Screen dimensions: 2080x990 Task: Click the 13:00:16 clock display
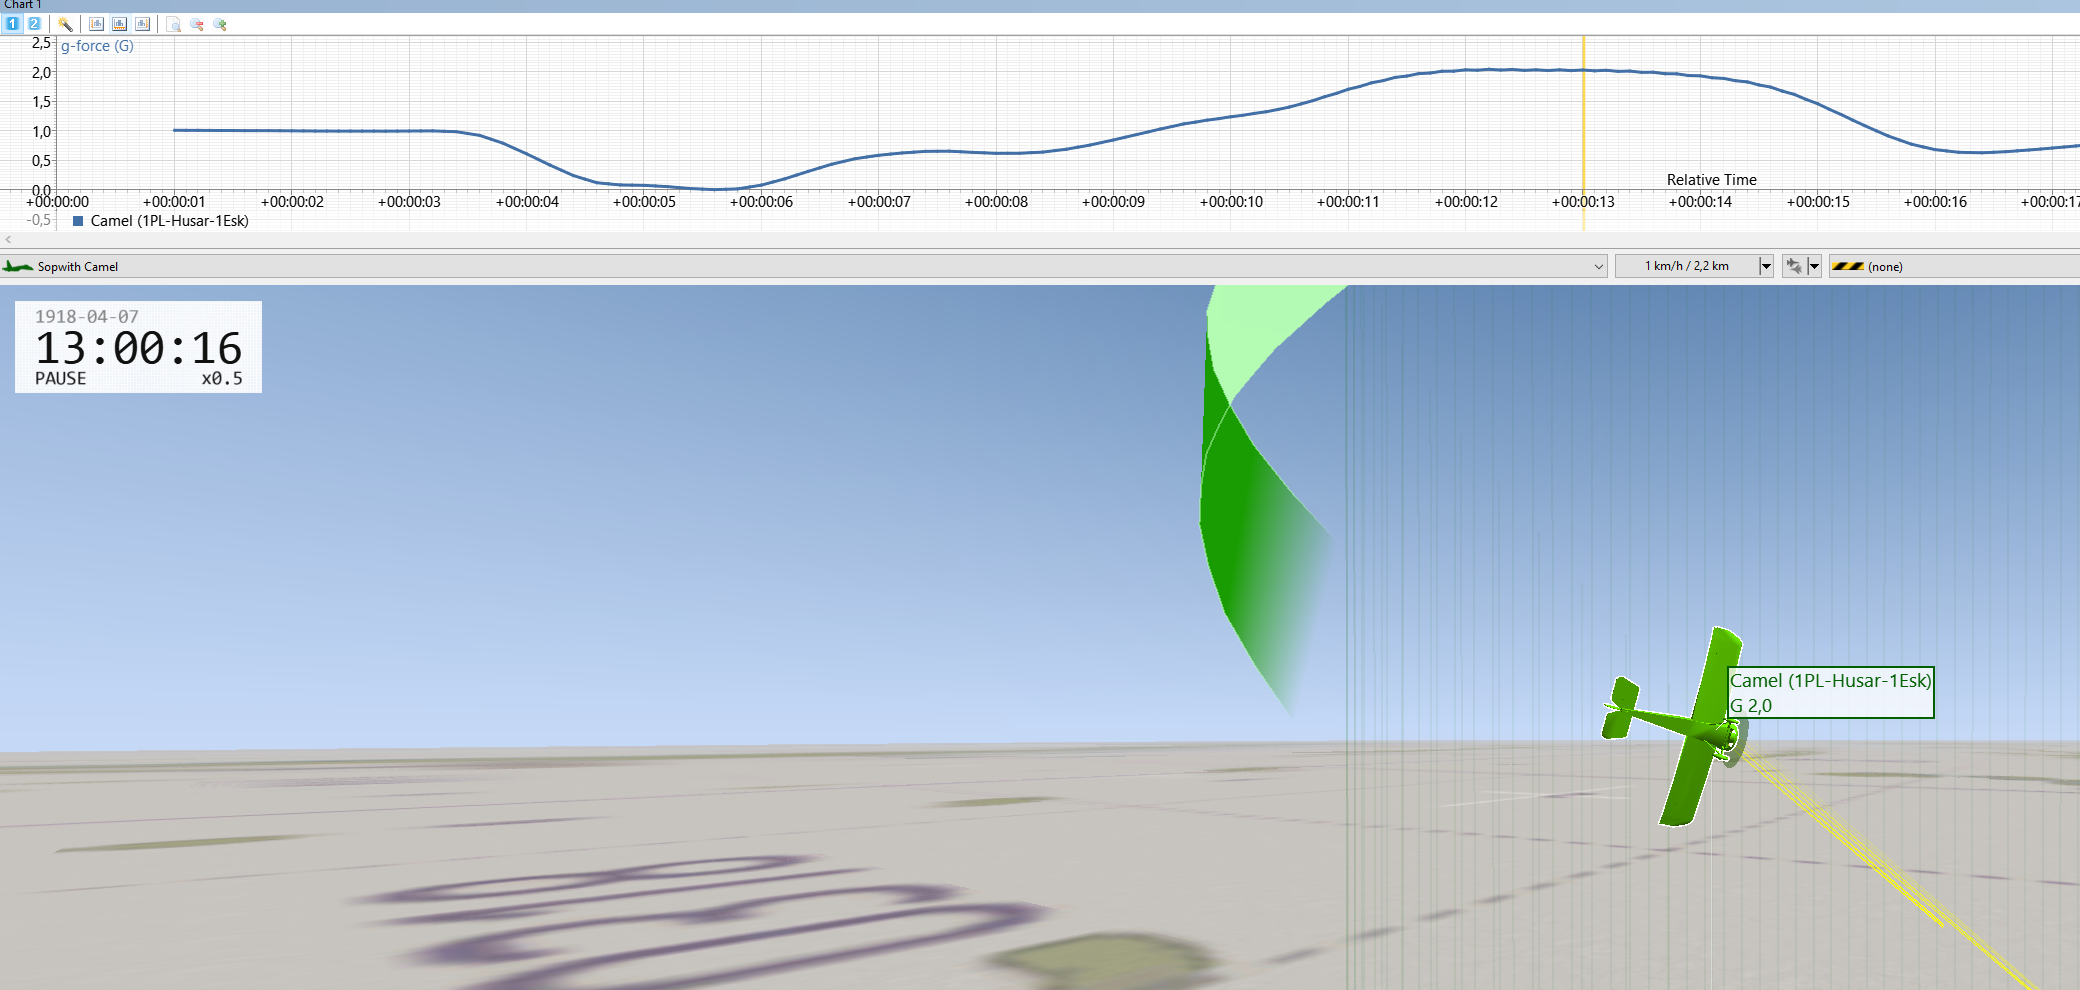click(138, 348)
